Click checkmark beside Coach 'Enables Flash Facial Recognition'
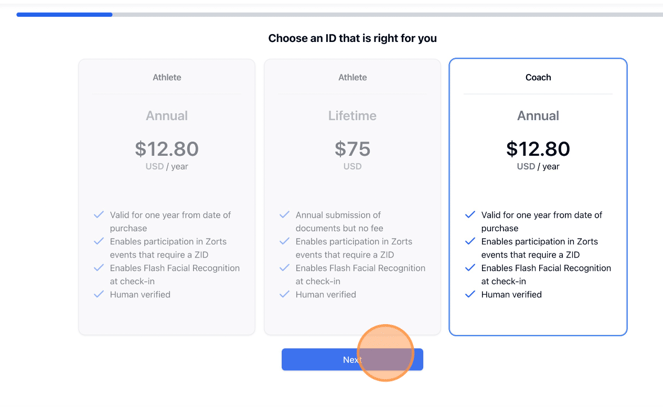 [x=470, y=268]
